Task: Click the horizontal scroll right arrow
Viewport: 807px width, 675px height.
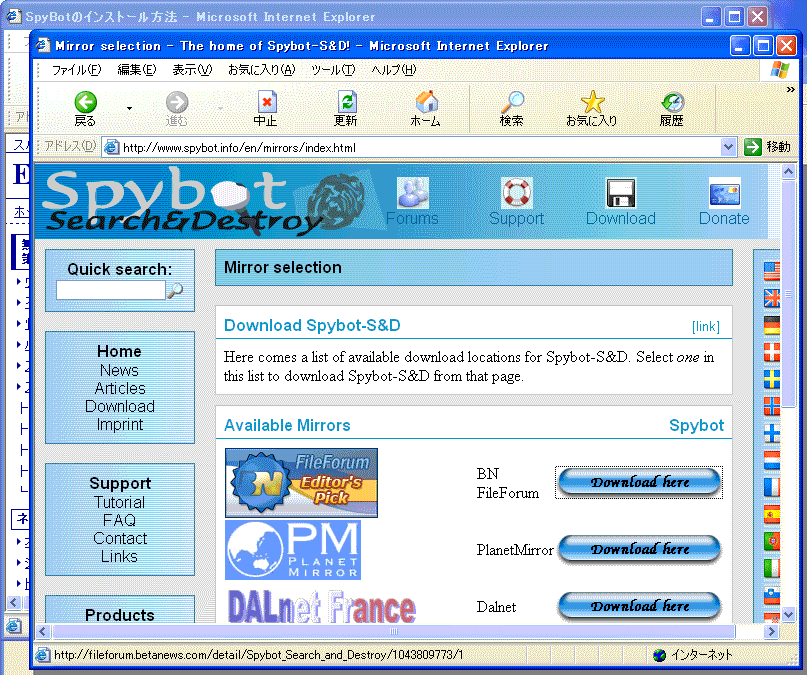Action: pyautogui.click(x=770, y=632)
